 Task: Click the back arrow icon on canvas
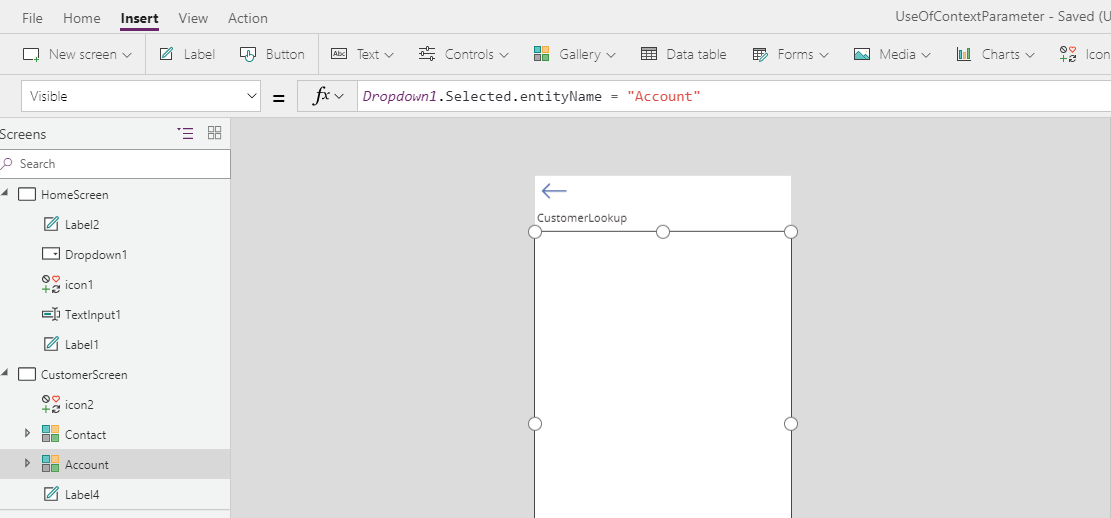click(x=554, y=191)
